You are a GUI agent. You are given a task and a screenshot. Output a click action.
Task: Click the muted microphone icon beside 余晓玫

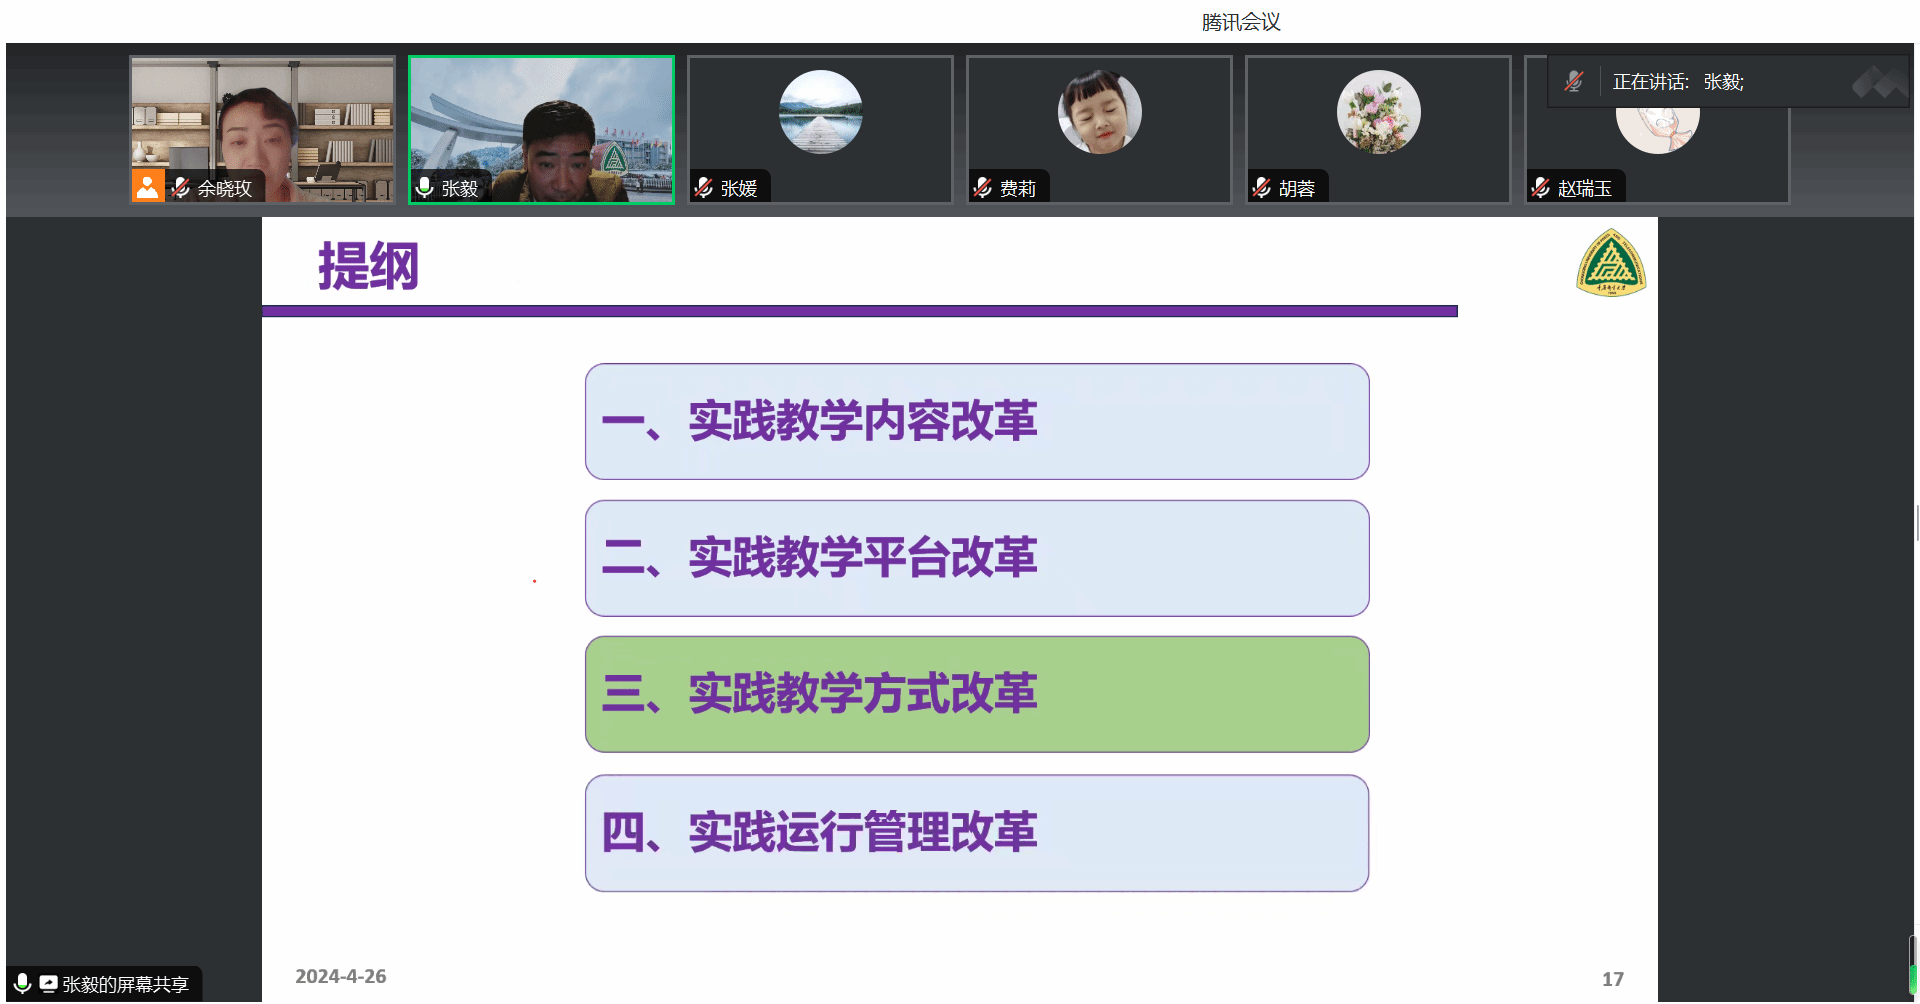click(x=181, y=187)
